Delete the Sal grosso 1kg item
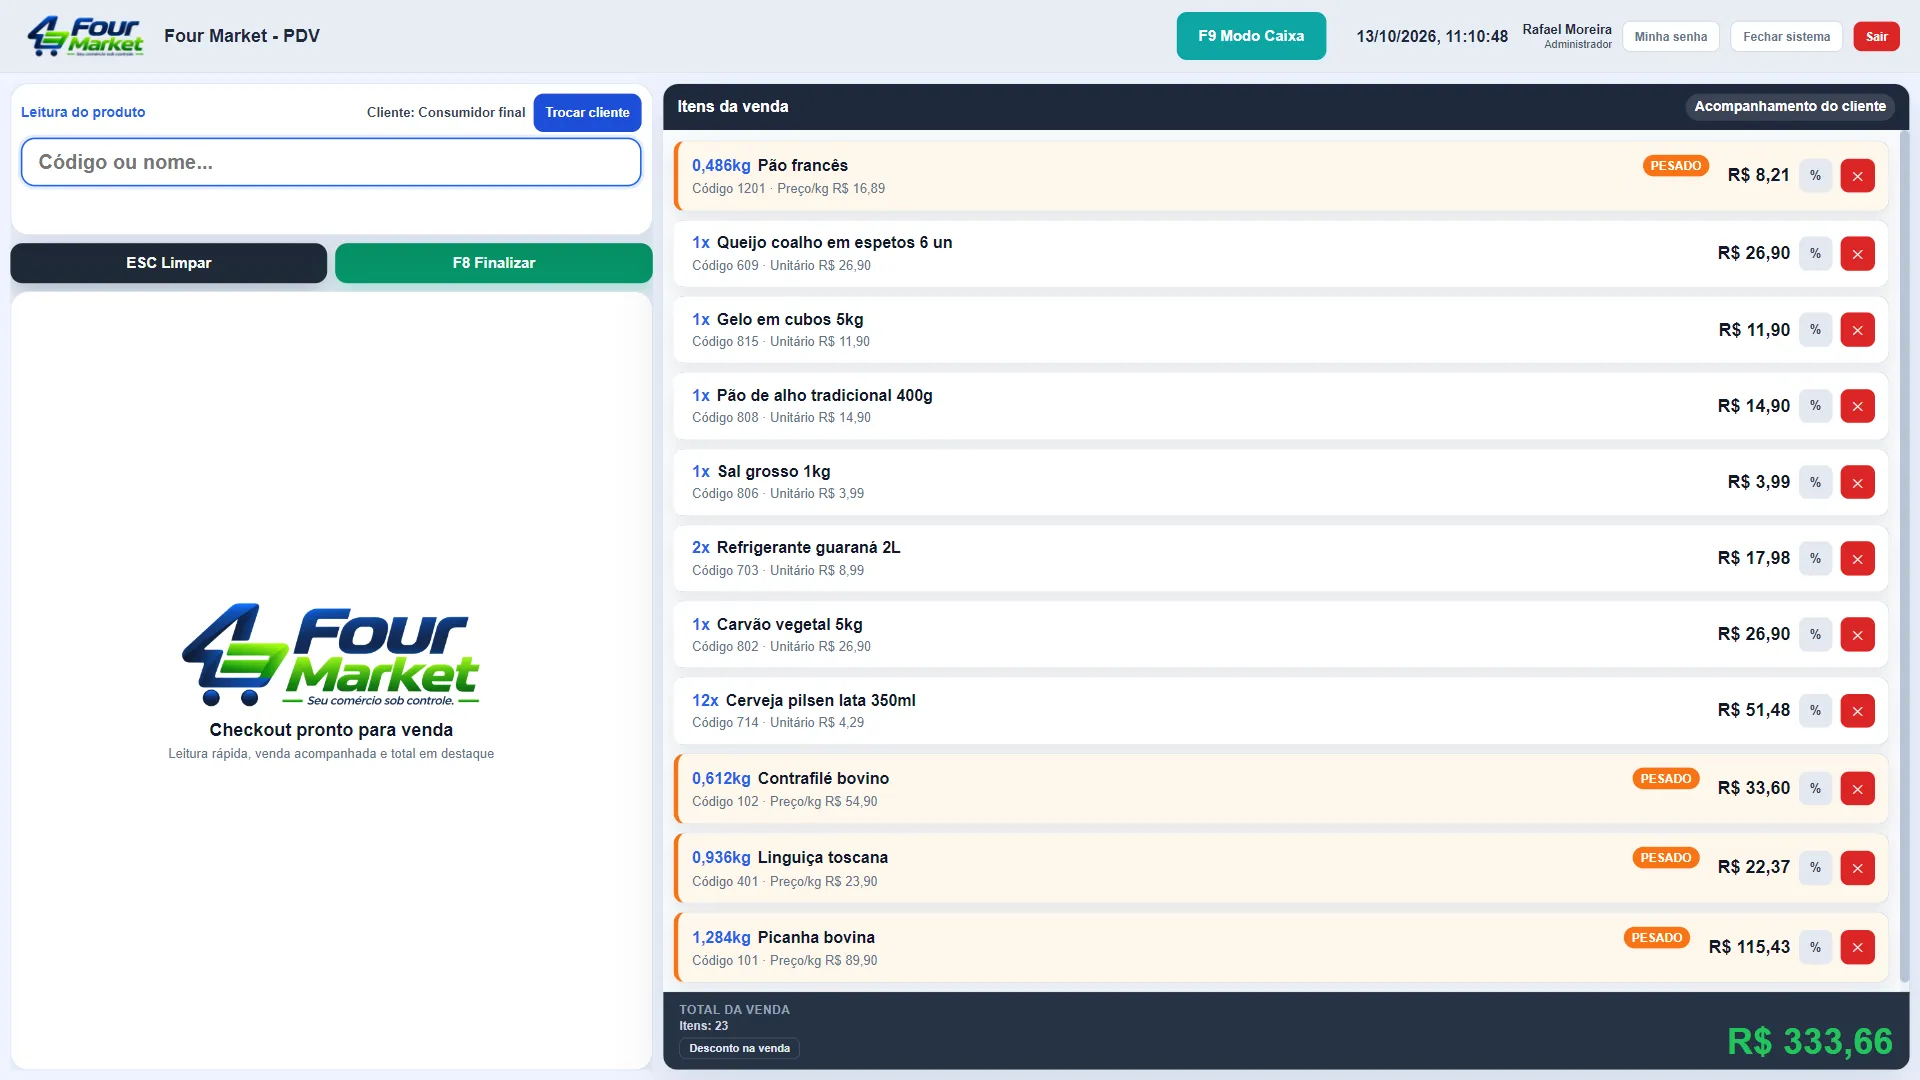 (x=1857, y=482)
